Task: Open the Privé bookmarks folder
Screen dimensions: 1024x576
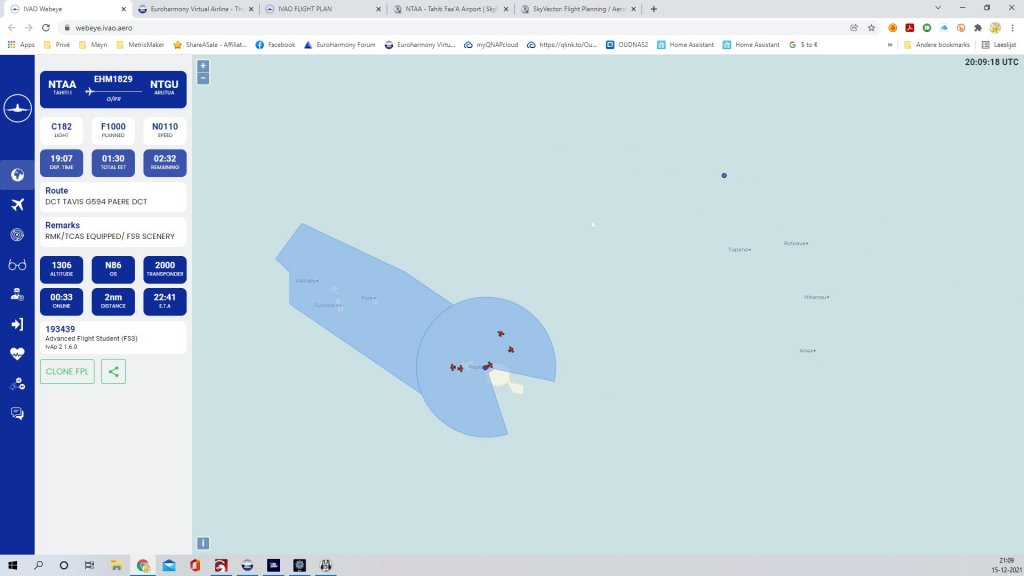Action: [x=57, y=45]
